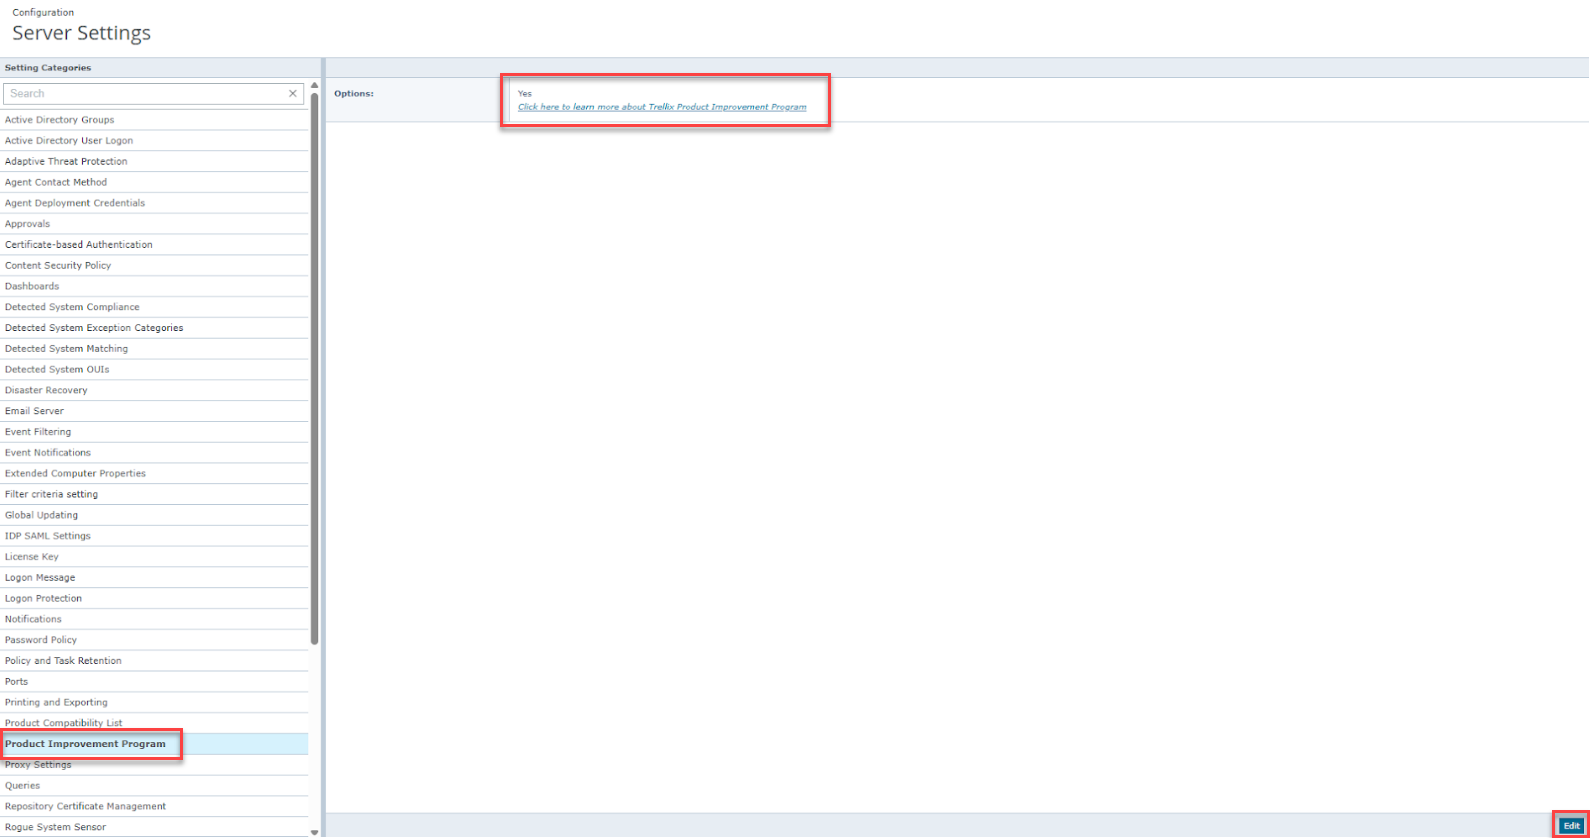Screen dimensions: 1590x838
Task: Select Password Policy category
Action: click(154, 640)
